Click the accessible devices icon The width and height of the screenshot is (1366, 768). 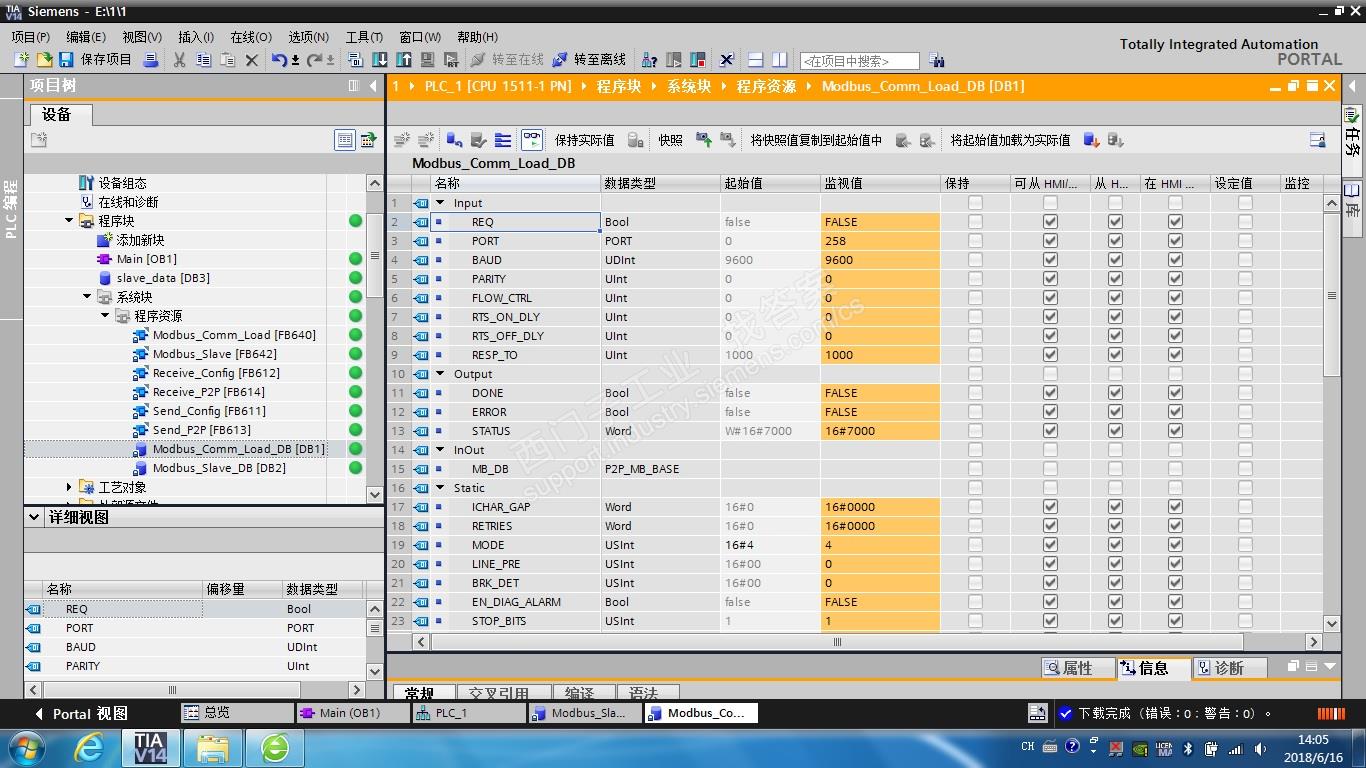point(650,60)
